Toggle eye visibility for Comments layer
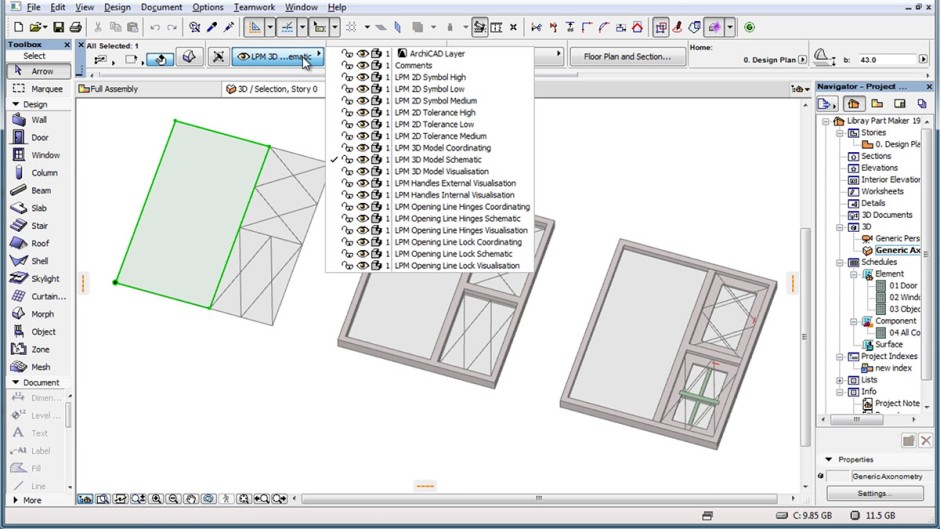Image resolution: width=940 pixels, height=529 pixels. [x=362, y=66]
